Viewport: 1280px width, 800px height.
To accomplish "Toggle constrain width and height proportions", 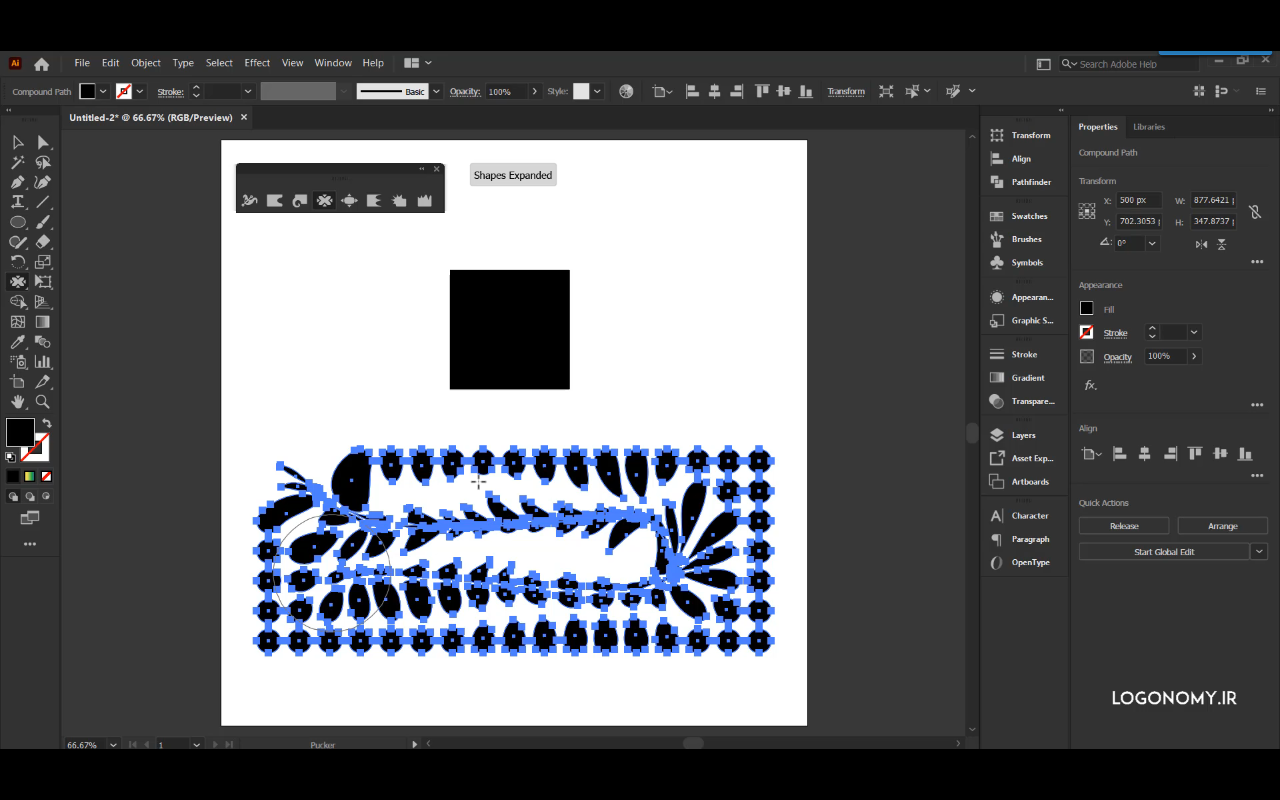I will [1255, 211].
